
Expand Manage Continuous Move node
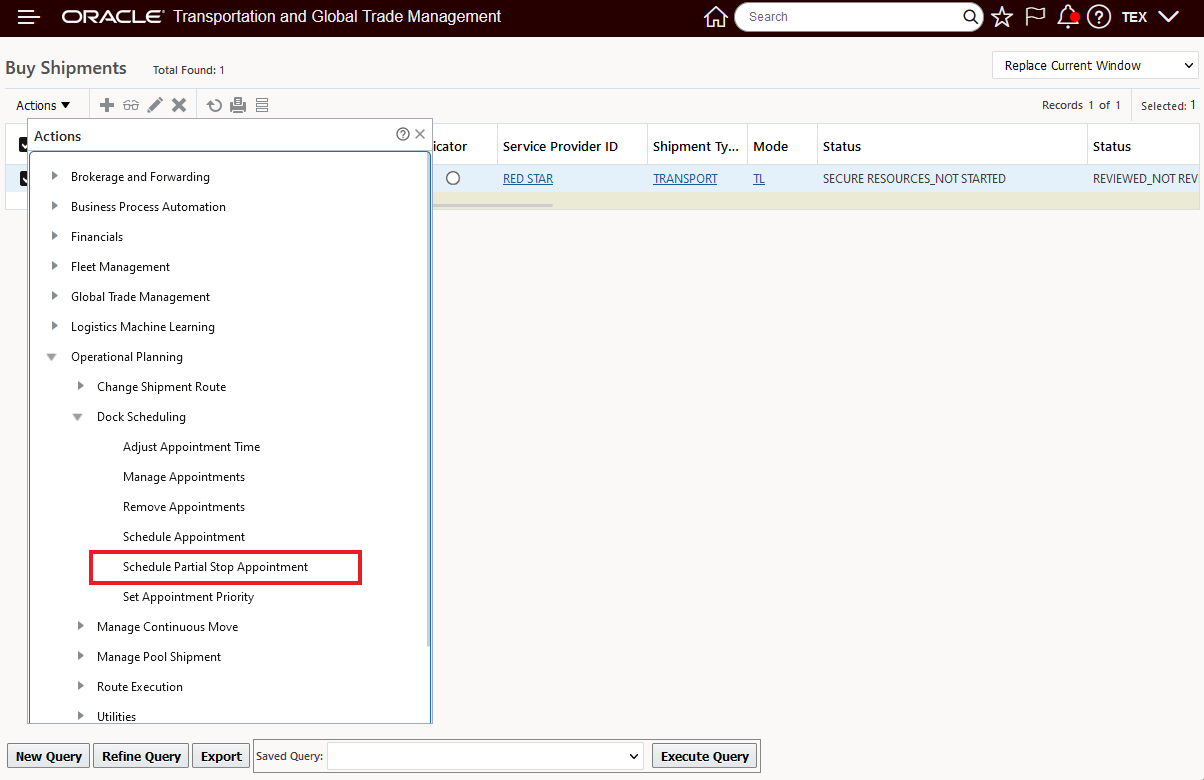coord(80,627)
